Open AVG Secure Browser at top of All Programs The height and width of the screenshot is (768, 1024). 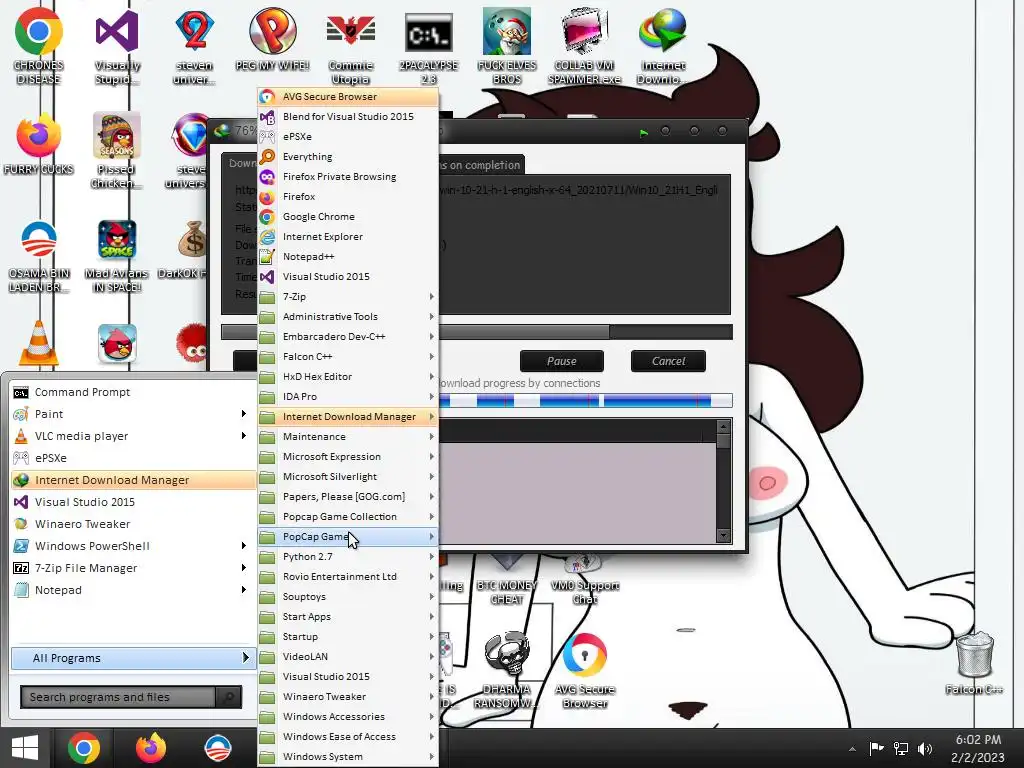(x=348, y=97)
